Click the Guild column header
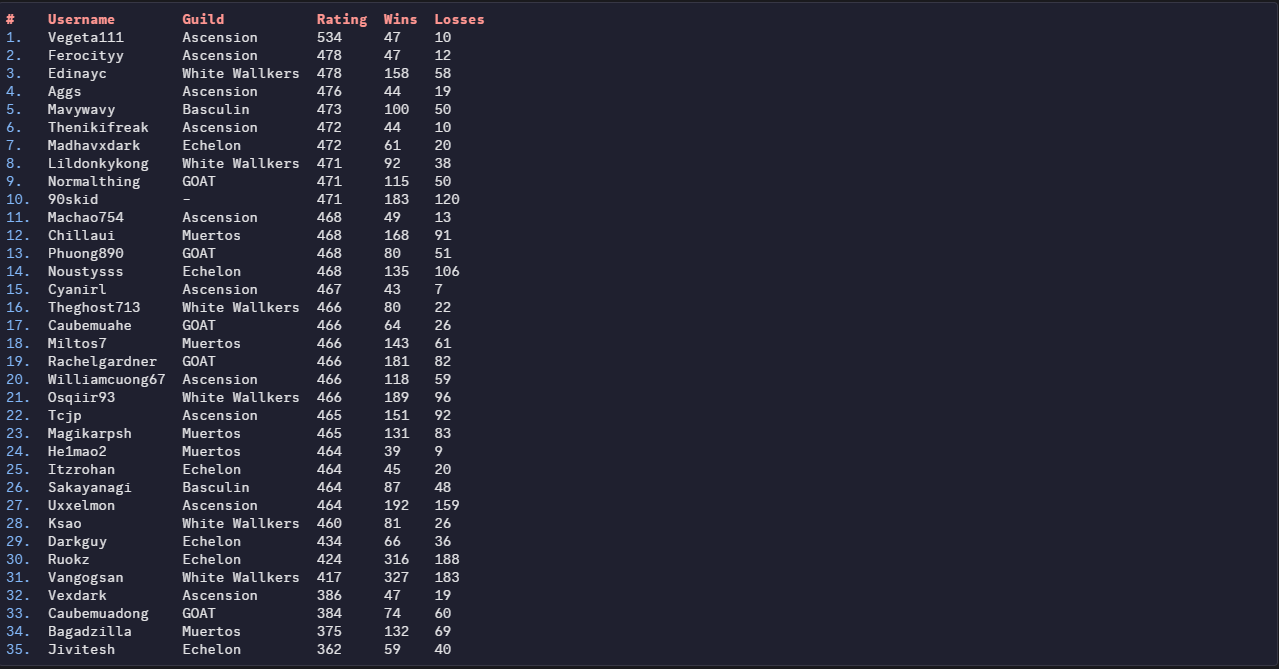Viewport: 1279px width, 669px height. [x=203, y=19]
